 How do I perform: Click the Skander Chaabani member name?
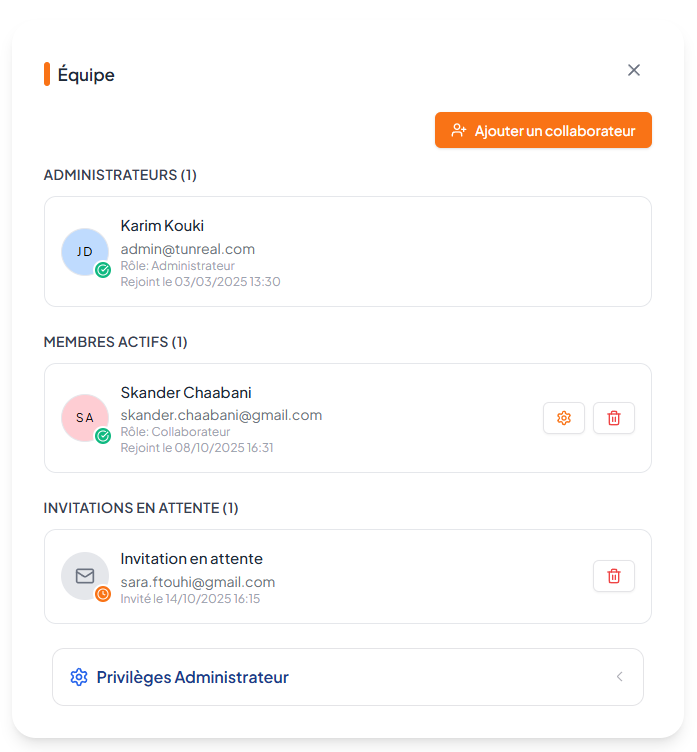(185, 392)
